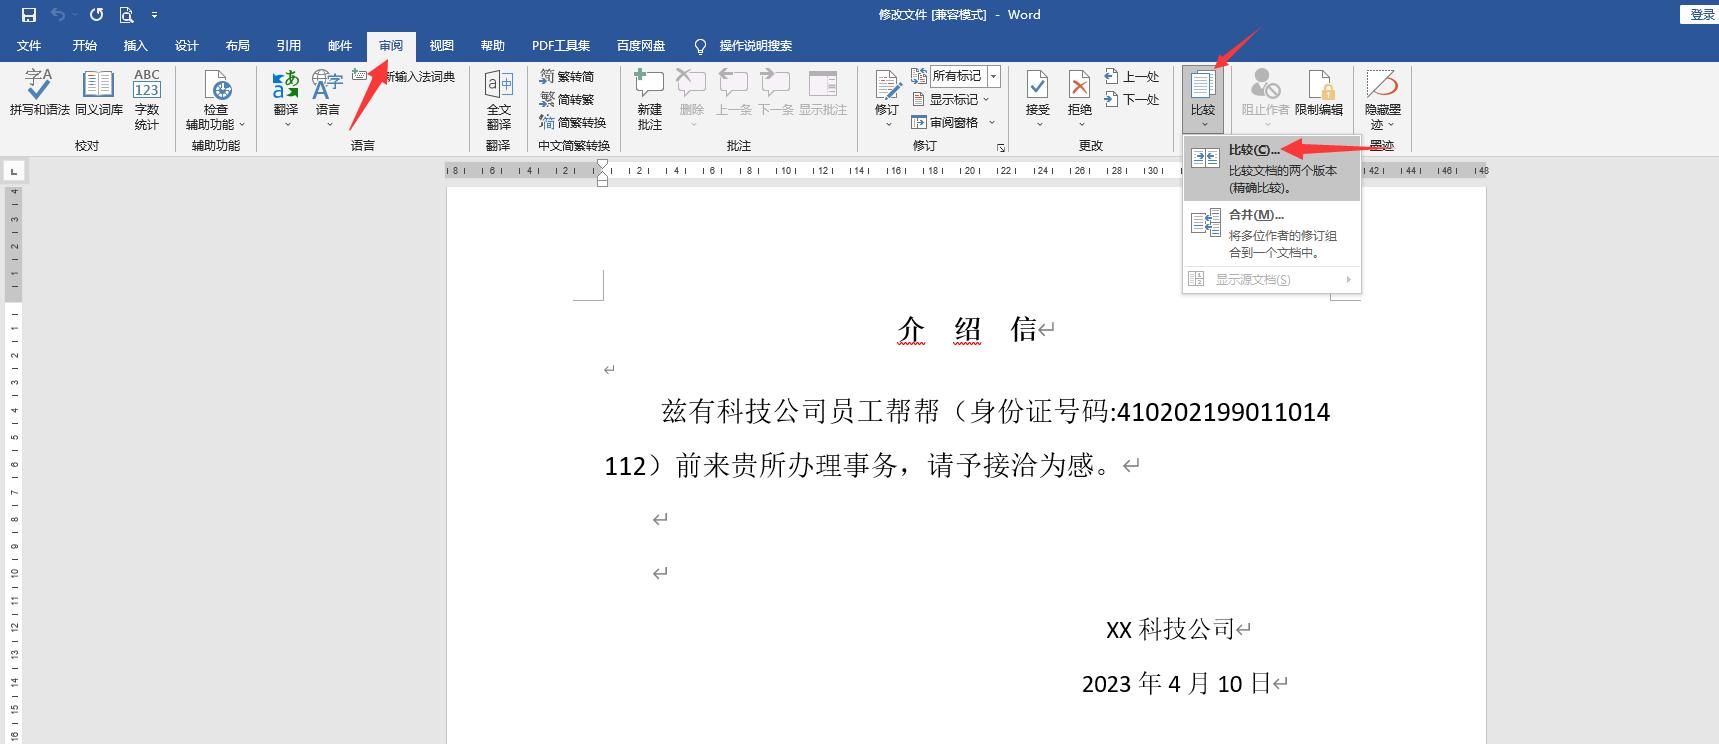Click the first-line indent marker on ruler
Viewport: 1719px width, 744px height.
tap(602, 165)
